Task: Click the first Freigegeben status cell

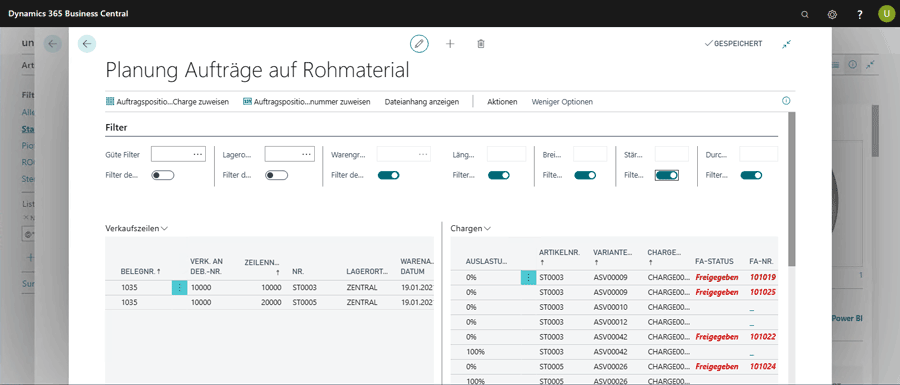Action: tap(717, 277)
